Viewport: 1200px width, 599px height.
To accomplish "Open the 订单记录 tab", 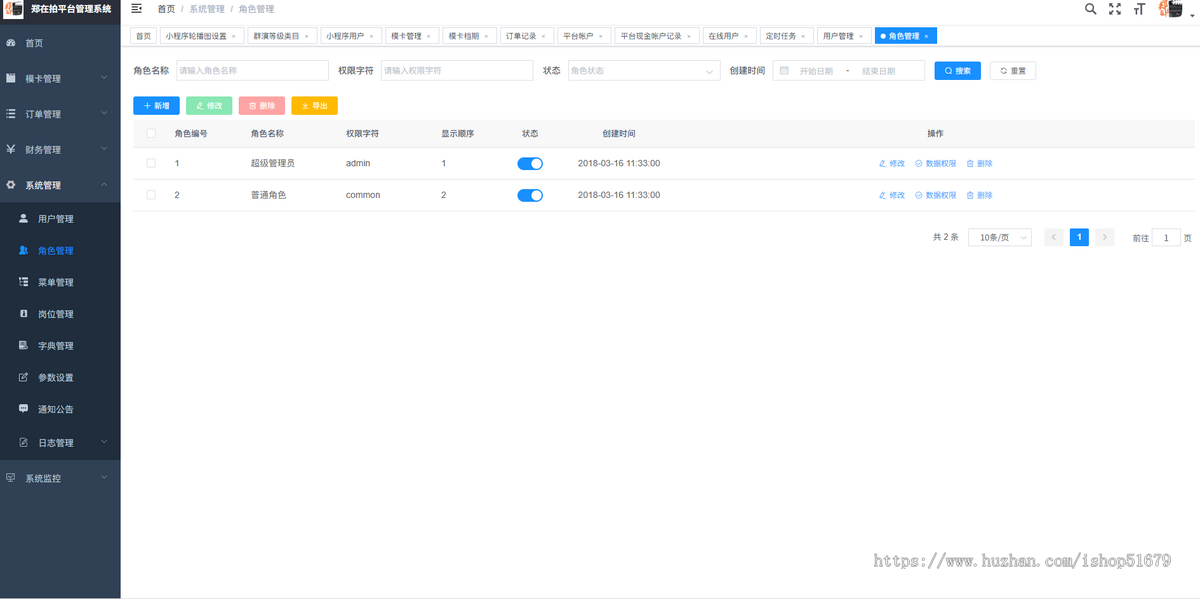I will 524,35.
